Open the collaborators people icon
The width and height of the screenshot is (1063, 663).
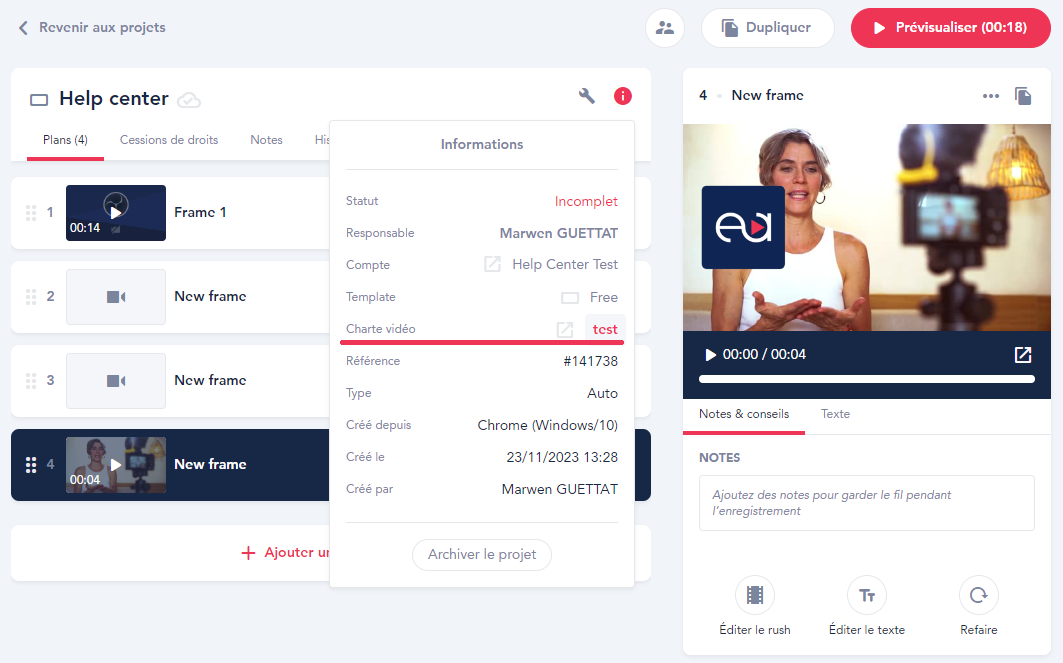point(665,28)
